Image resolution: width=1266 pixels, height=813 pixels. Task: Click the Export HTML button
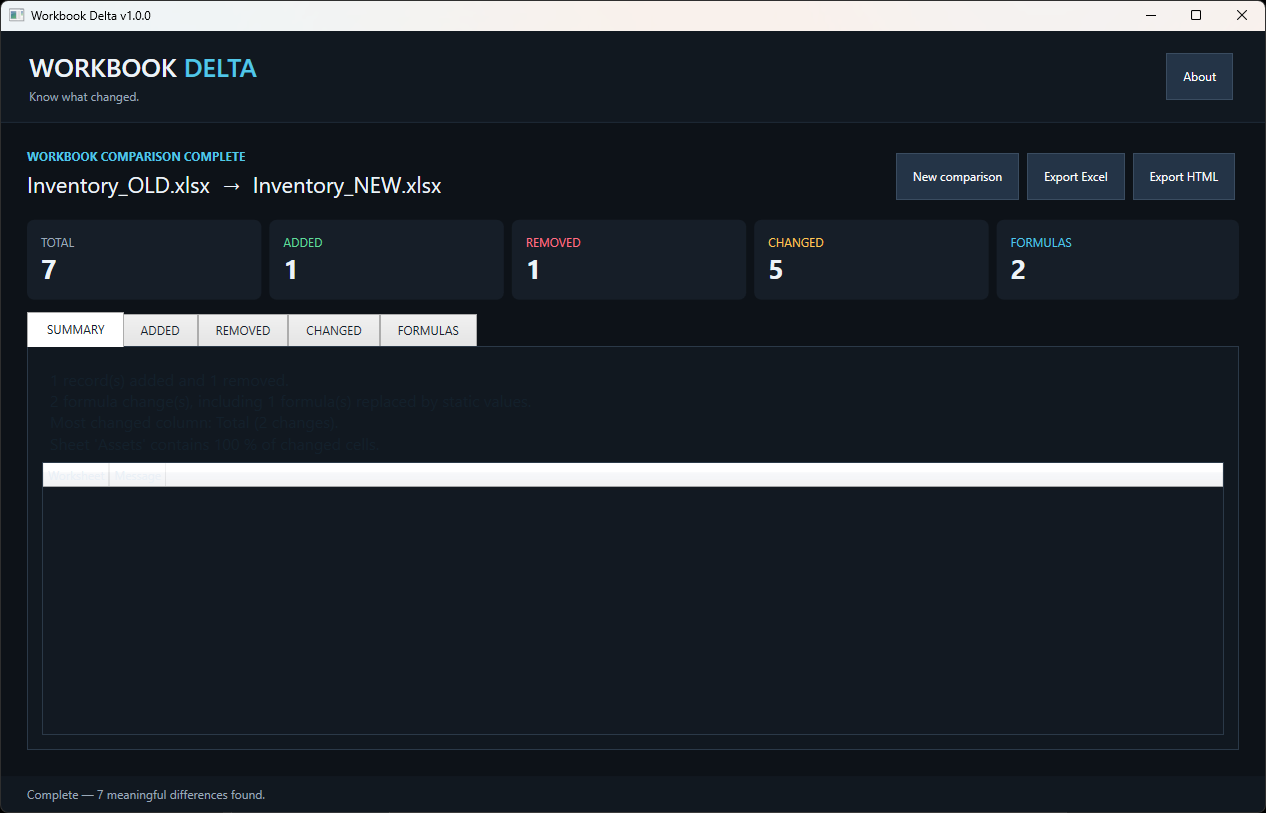(1184, 177)
